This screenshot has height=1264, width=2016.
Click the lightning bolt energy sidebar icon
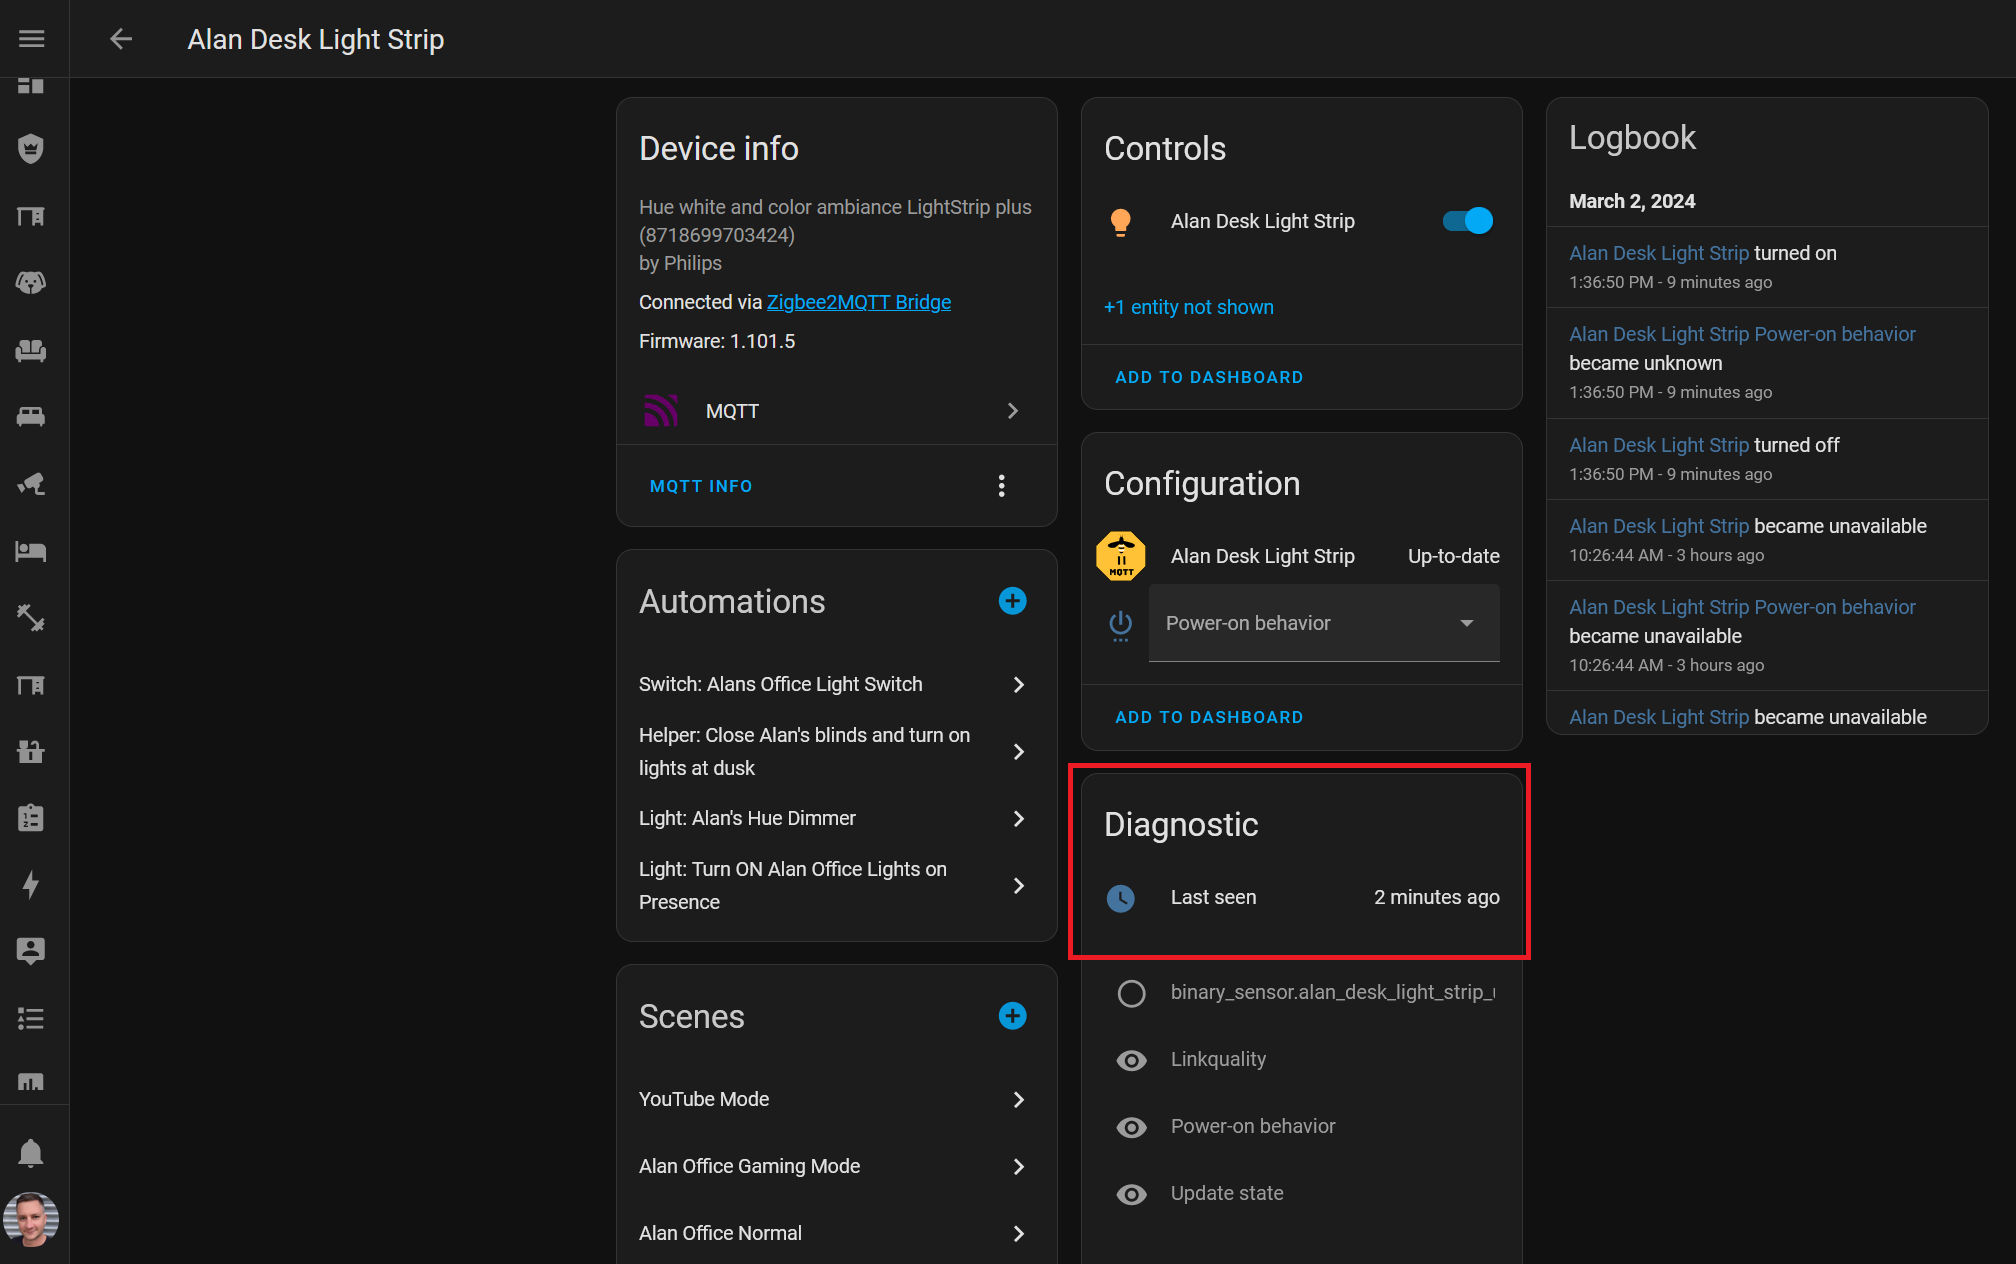coord(31,885)
